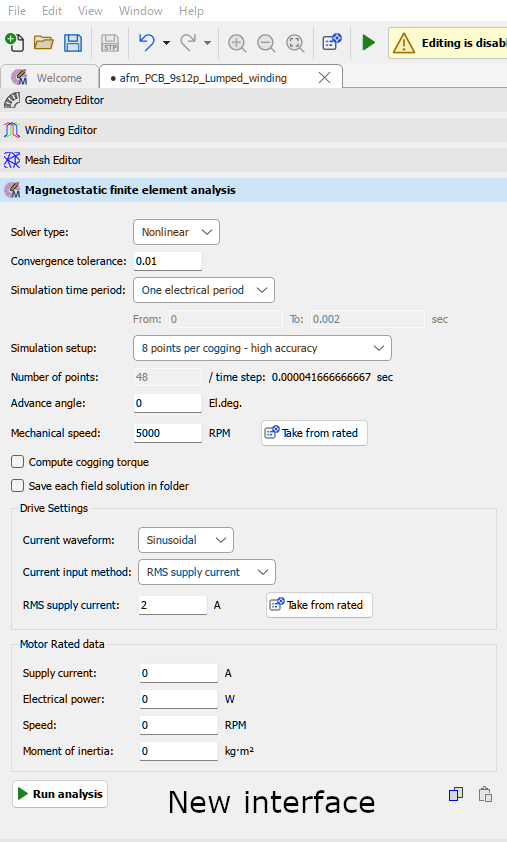Click the disabled From time field
507x842 pixels.
[x=226, y=319]
